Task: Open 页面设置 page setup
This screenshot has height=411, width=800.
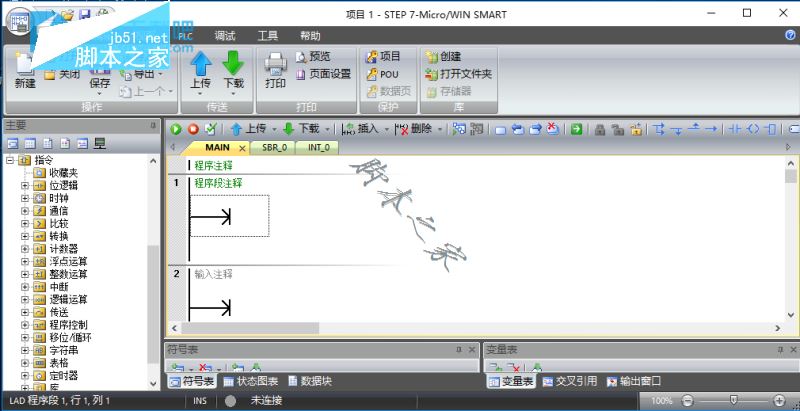Action: 323,74
